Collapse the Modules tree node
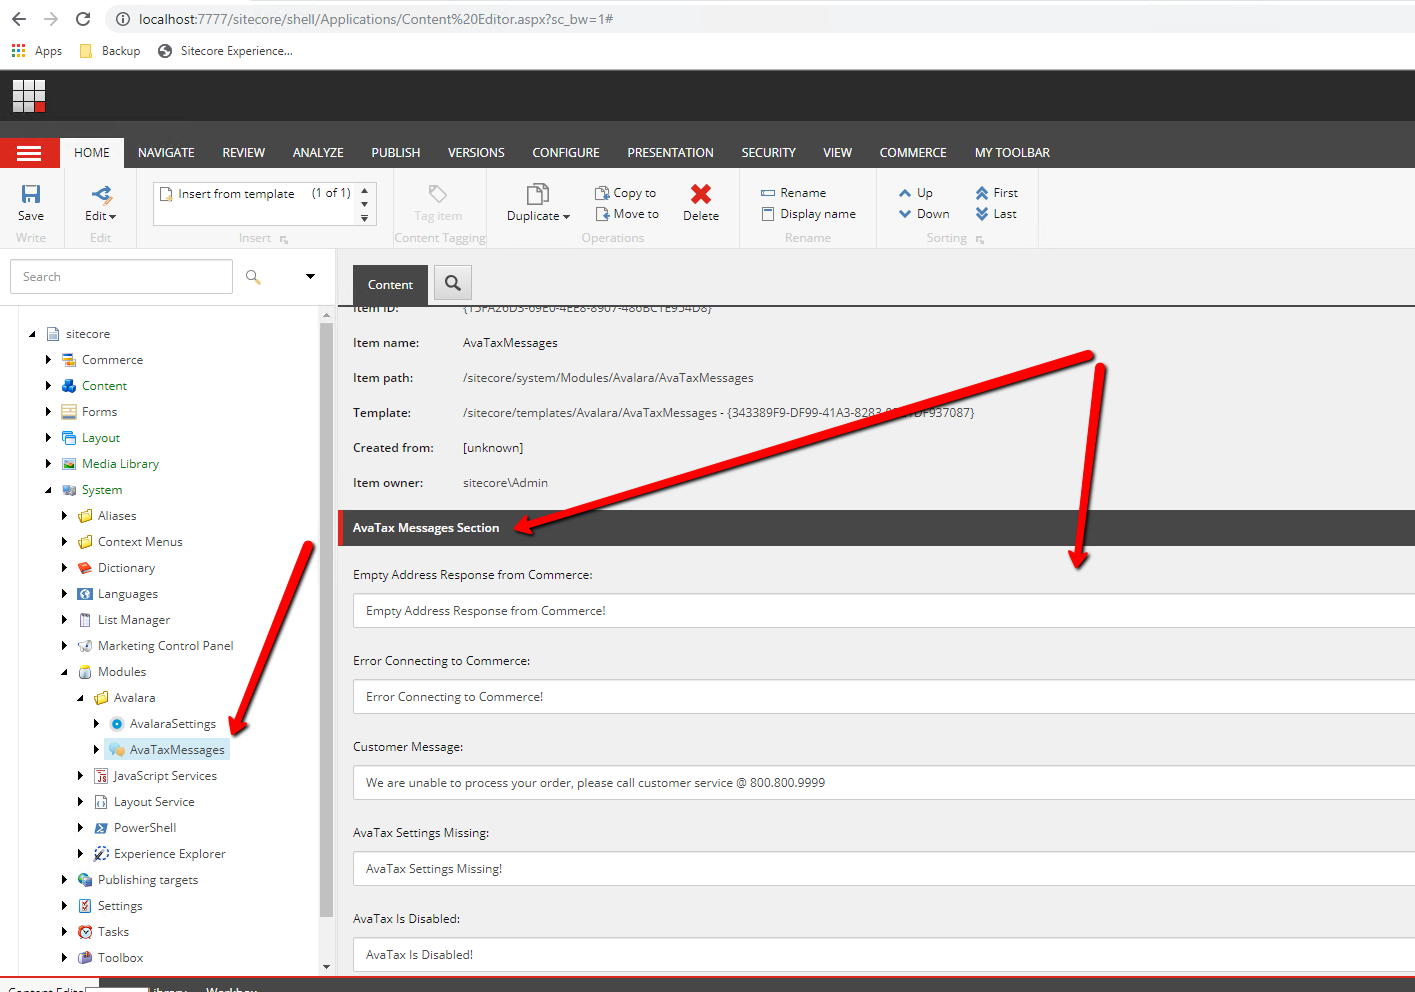 [64, 672]
